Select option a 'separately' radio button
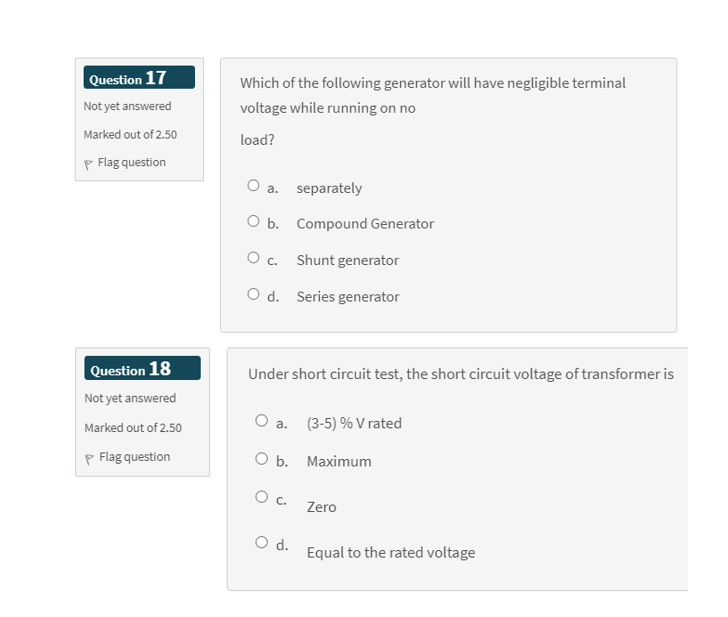 (255, 185)
